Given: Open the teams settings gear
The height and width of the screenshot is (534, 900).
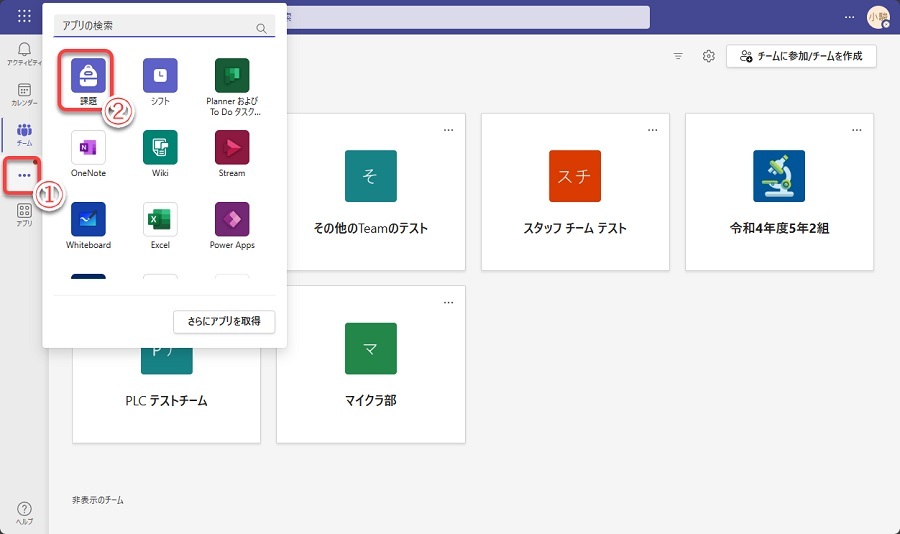Looking at the screenshot, I should point(708,56).
